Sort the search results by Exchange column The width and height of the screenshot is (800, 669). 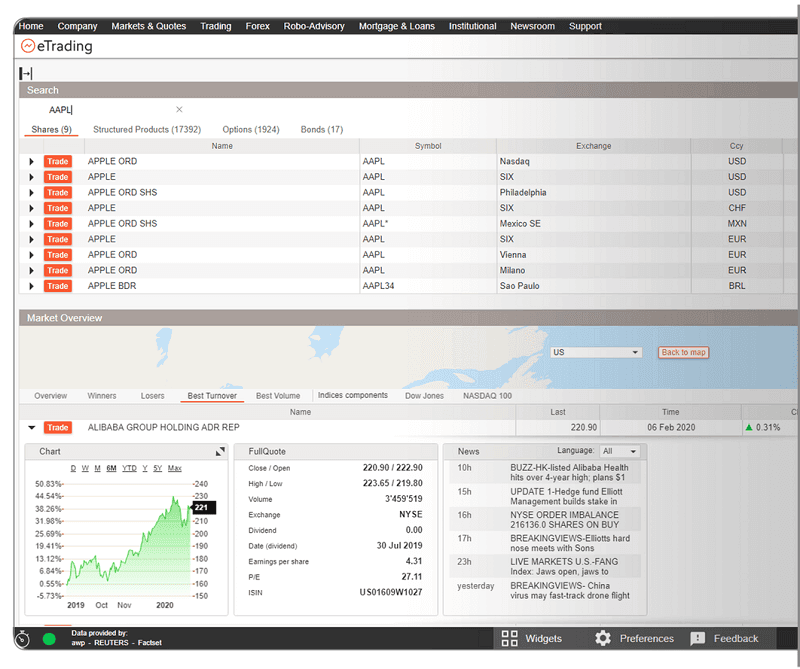(593, 146)
